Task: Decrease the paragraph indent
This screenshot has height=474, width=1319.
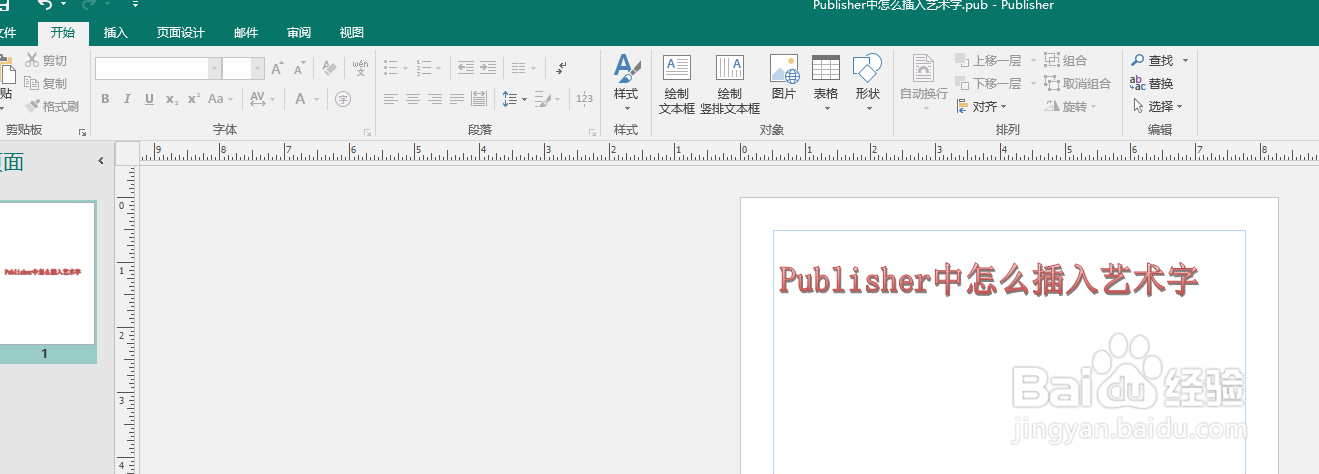Action: click(x=466, y=68)
